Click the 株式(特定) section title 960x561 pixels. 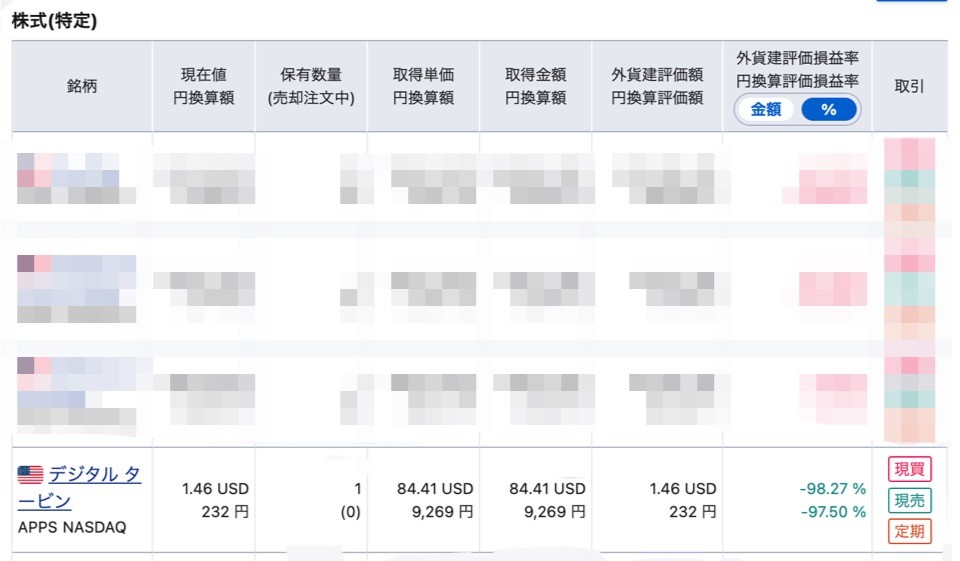tap(54, 21)
